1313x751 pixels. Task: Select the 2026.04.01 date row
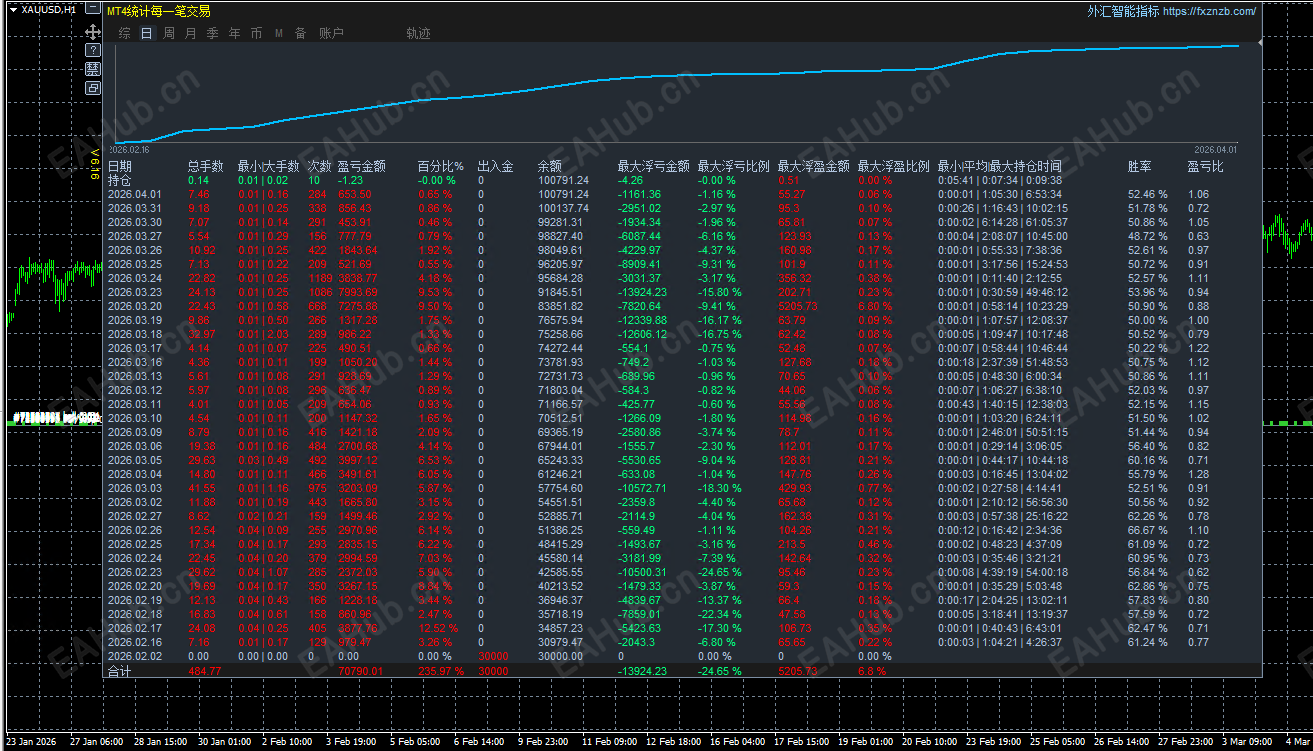(x=133, y=194)
